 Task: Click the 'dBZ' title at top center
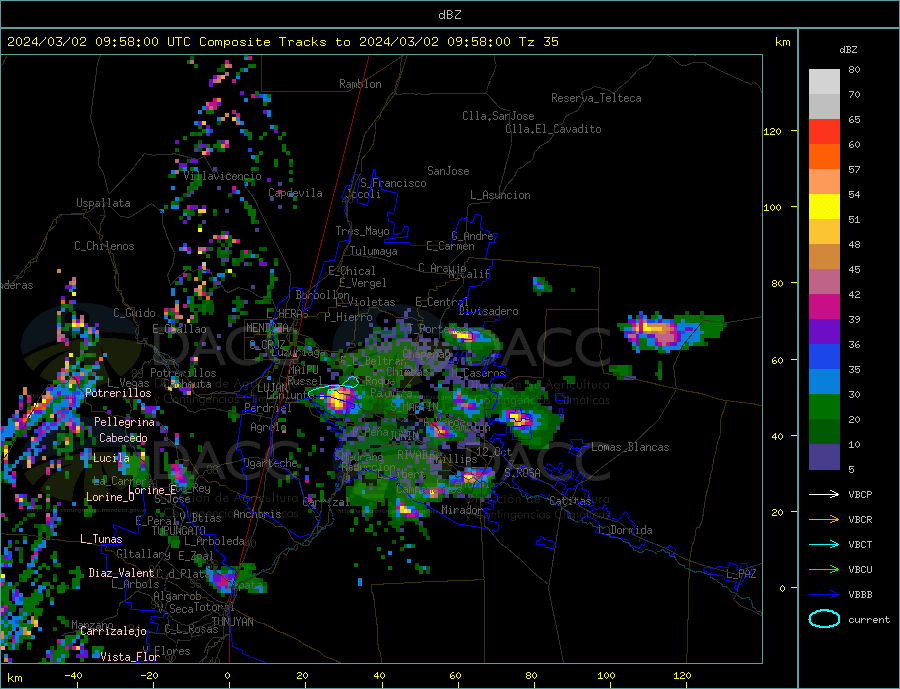click(x=449, y=15)
